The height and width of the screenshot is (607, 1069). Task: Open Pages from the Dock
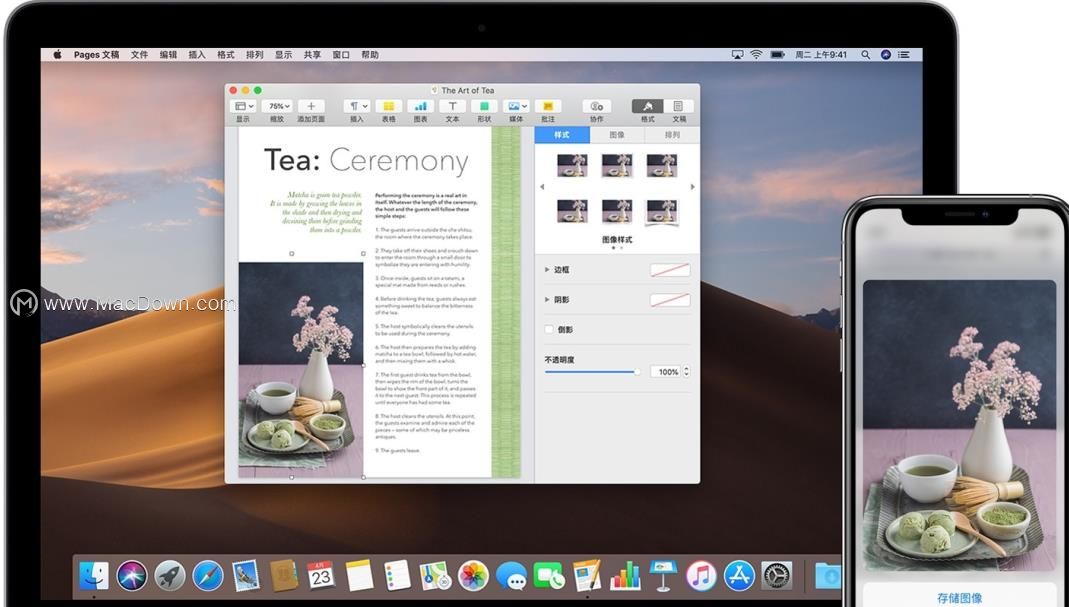coord(587,576)
